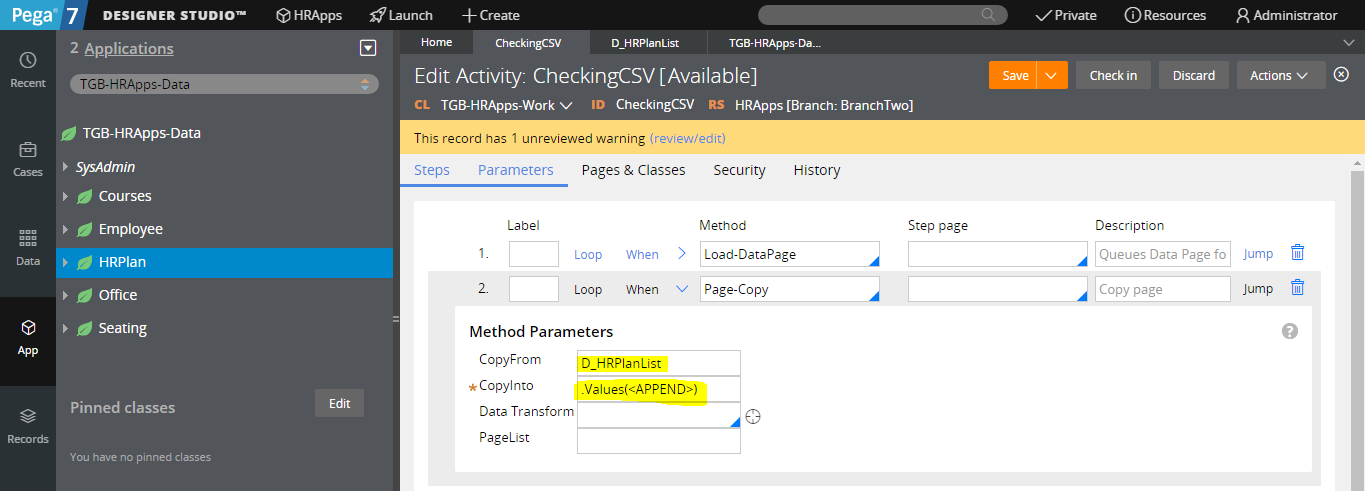Open the Cases sidebar icon

28,159
